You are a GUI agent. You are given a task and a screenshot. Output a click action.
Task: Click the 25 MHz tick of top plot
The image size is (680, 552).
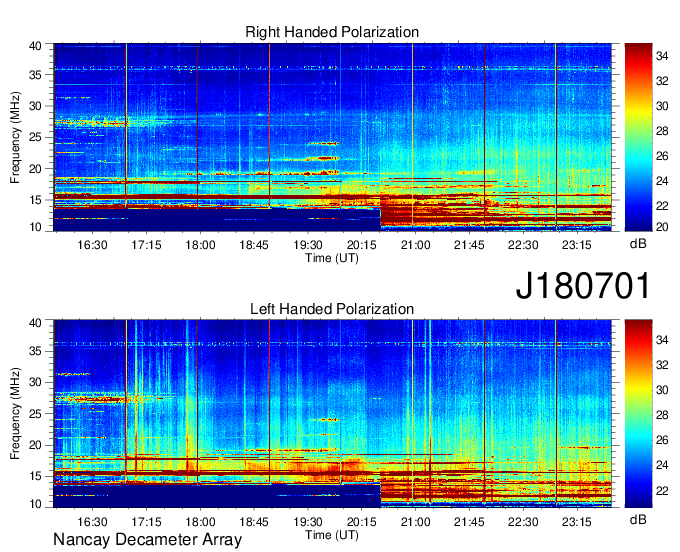[x=36, y=137]
